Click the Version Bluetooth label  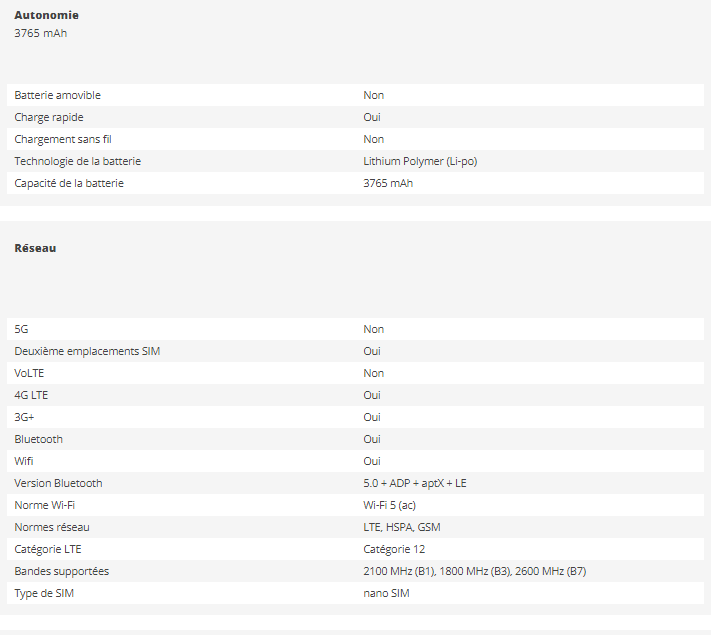[x=58, y=483]
